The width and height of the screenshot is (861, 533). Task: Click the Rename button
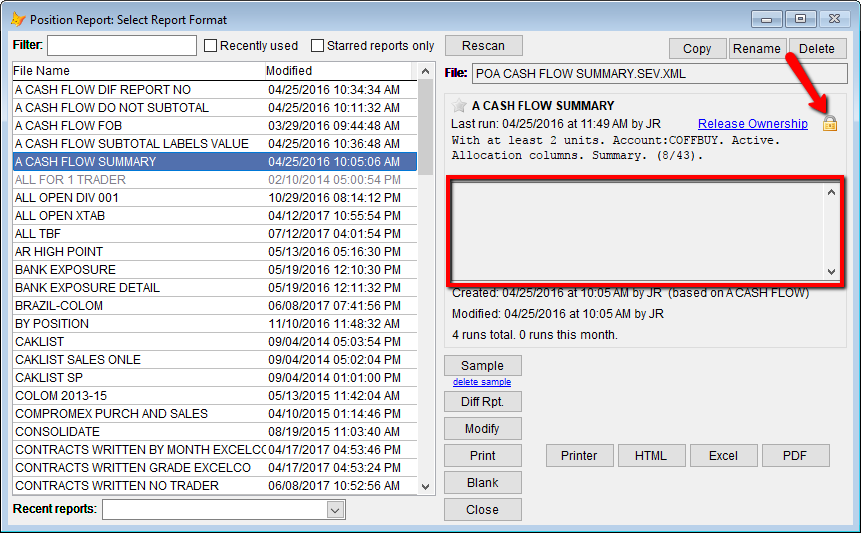point(757,49)
